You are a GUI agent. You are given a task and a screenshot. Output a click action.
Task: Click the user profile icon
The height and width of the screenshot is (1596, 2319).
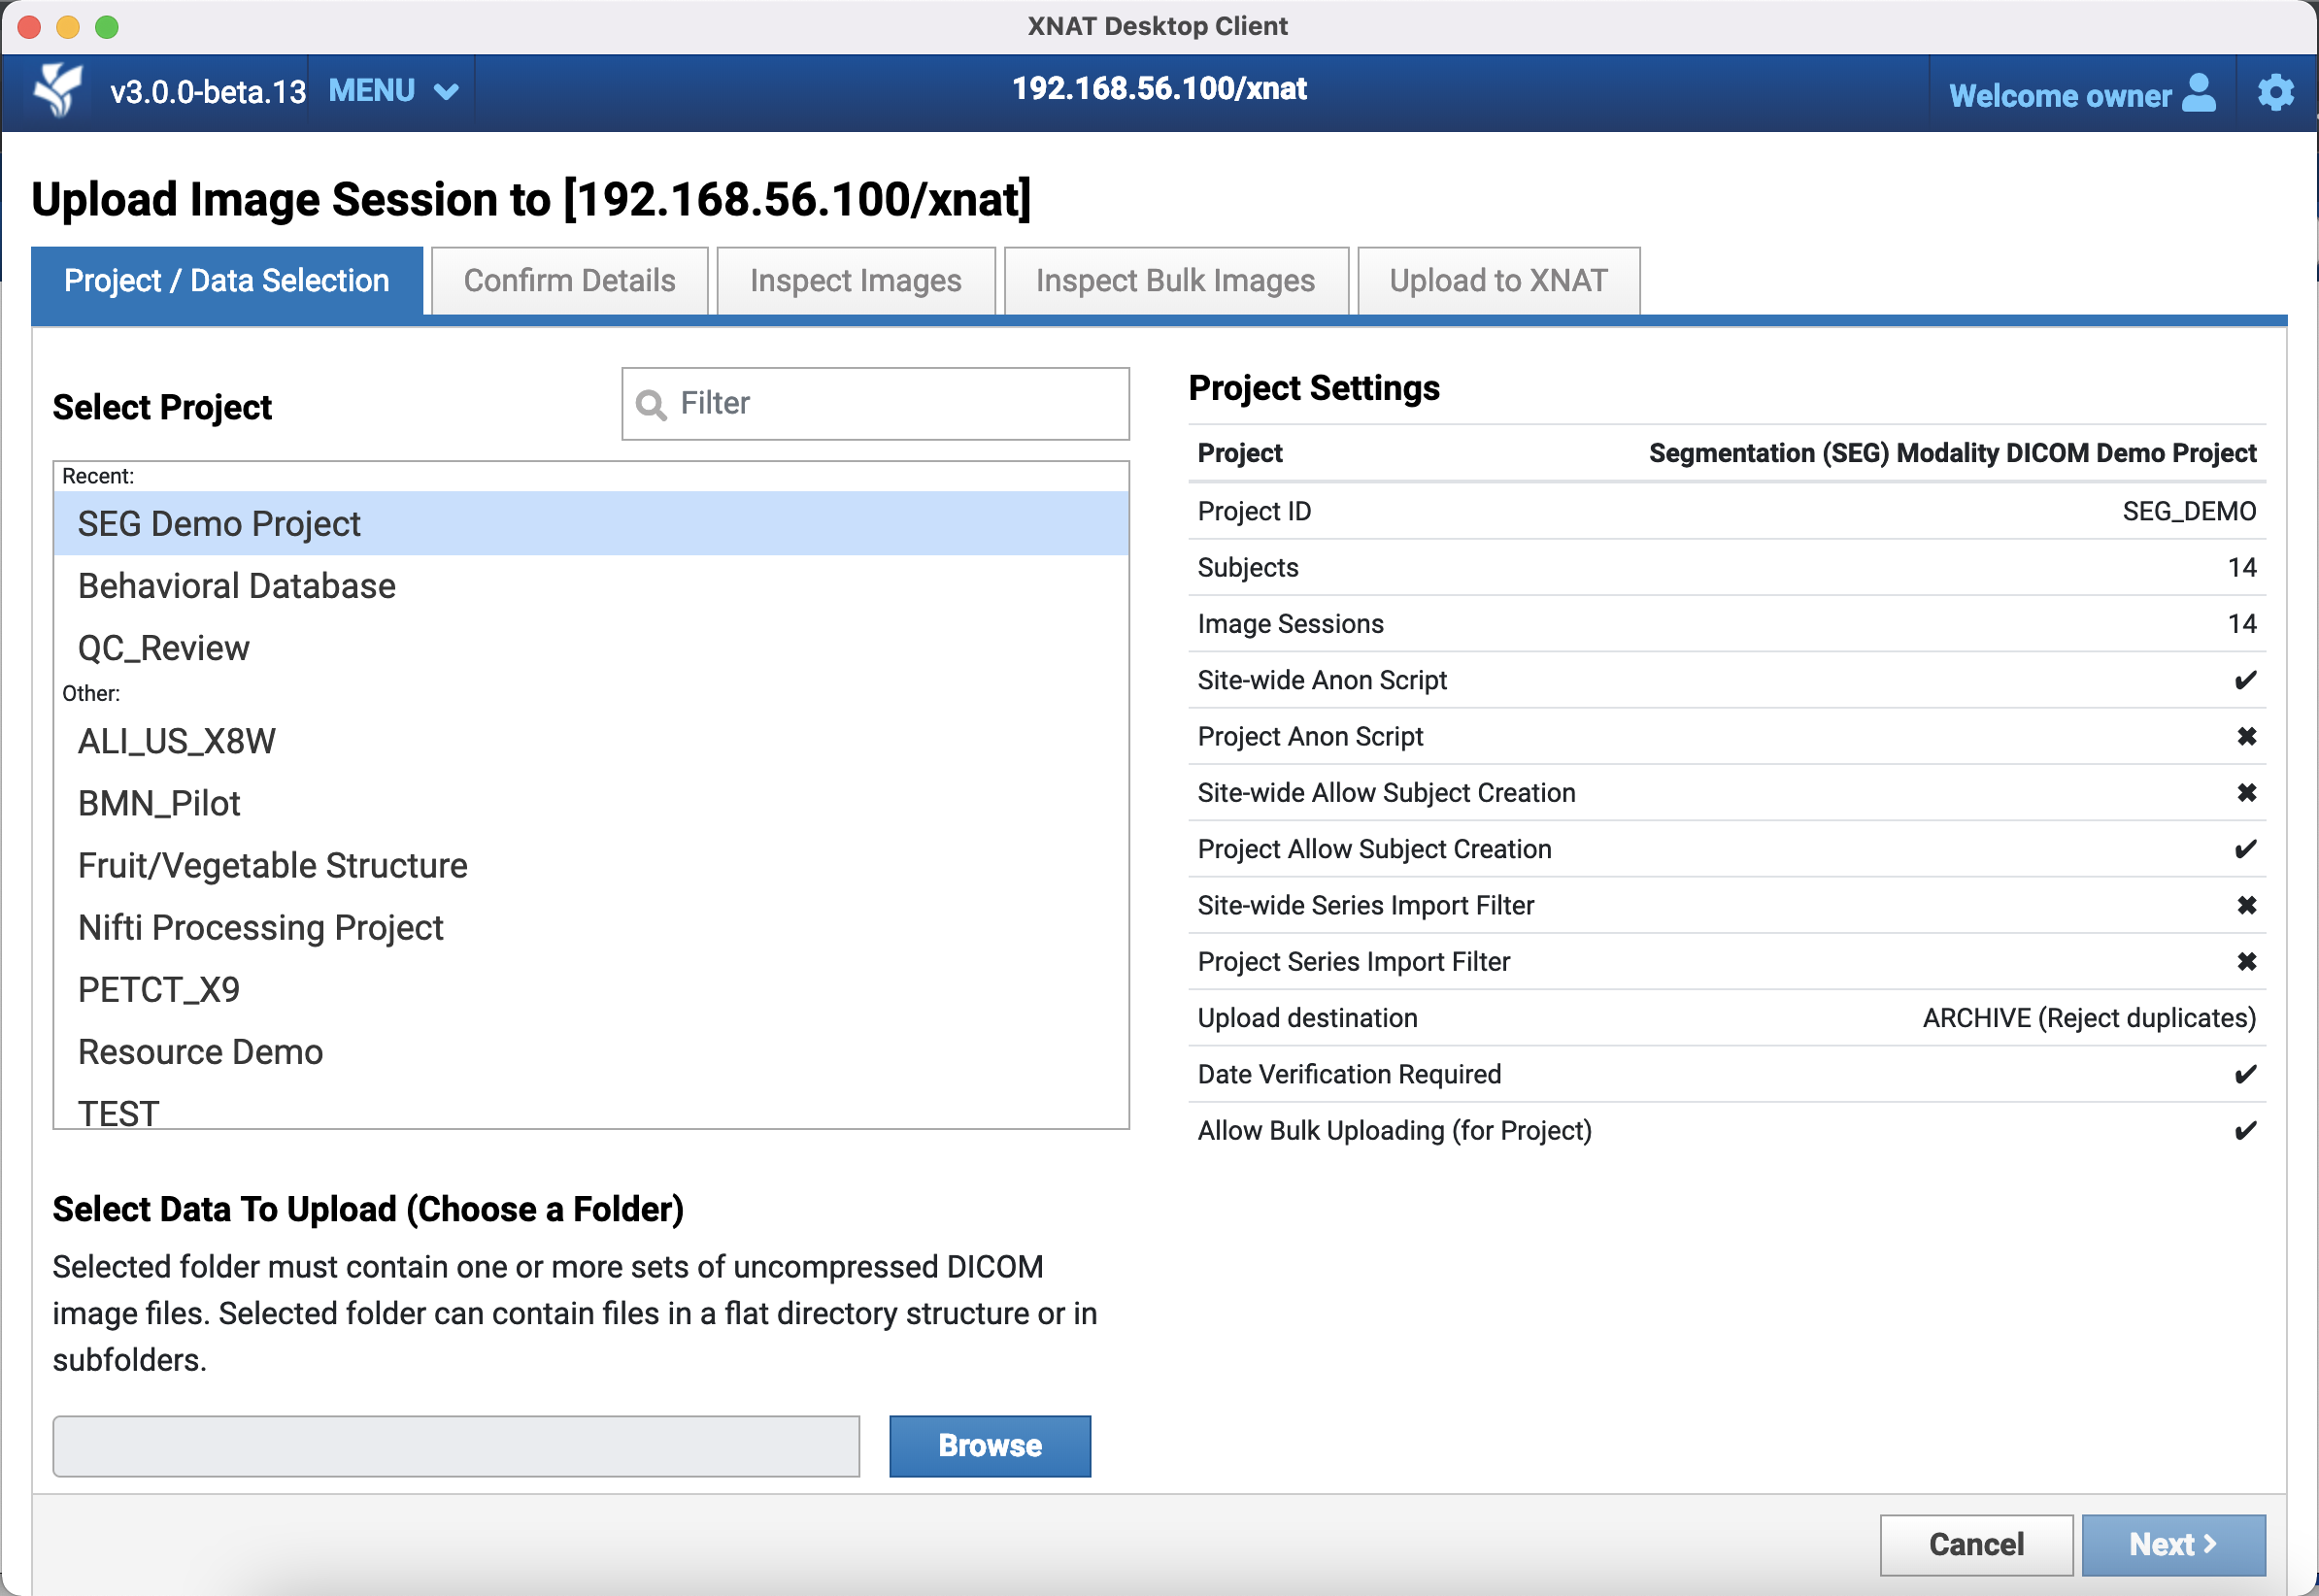tap(2199, 93)
